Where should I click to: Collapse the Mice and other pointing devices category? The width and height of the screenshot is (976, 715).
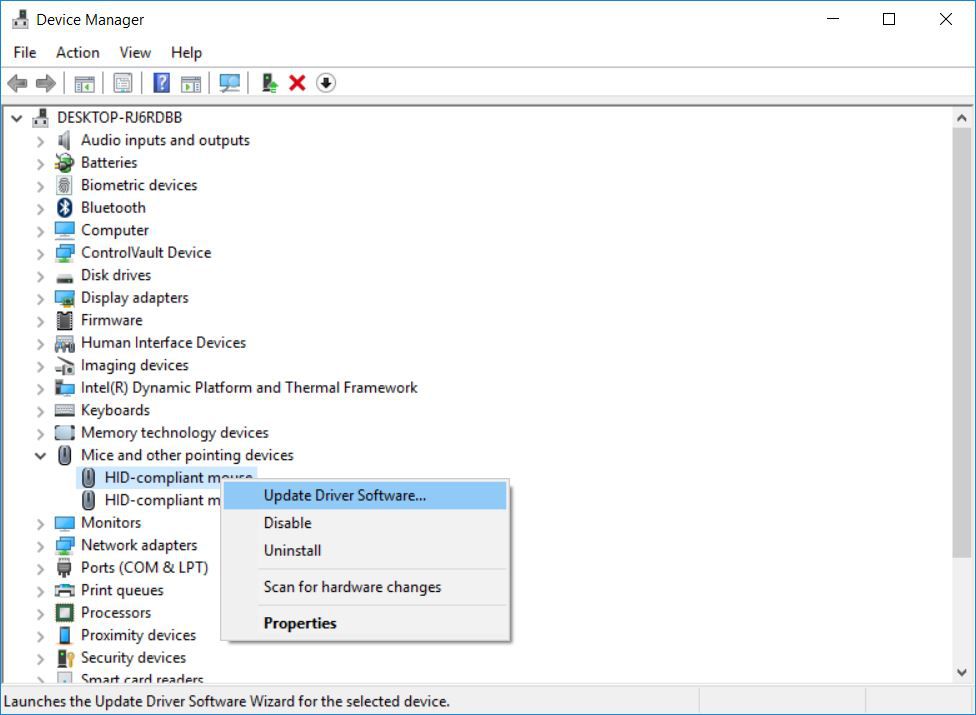pos(40,455)
